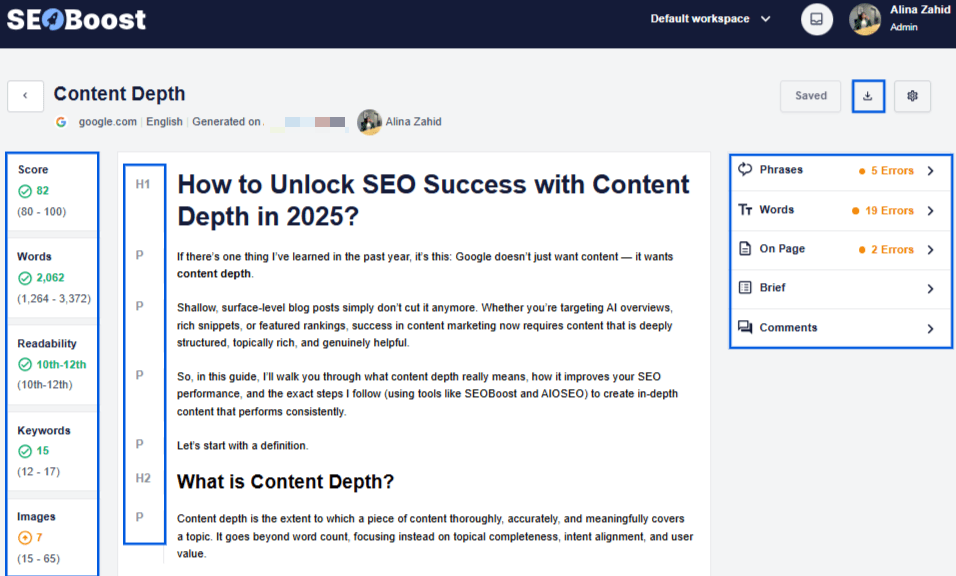Expand the On Page errors chevron
The height and width of the screenshot is (576, 956).
click(x=931, y=250)
